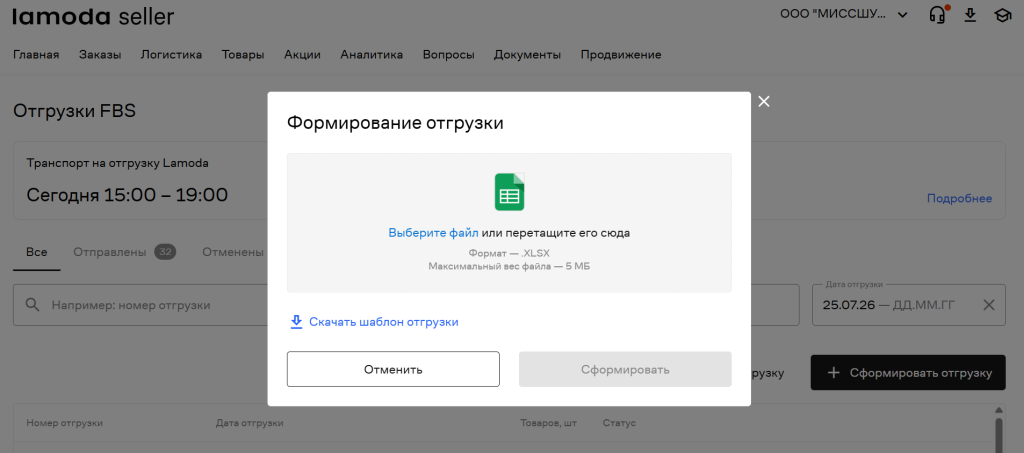Click the black Сформировать отгрузку button
The image size is (1024, 453).
coord(908,373)
